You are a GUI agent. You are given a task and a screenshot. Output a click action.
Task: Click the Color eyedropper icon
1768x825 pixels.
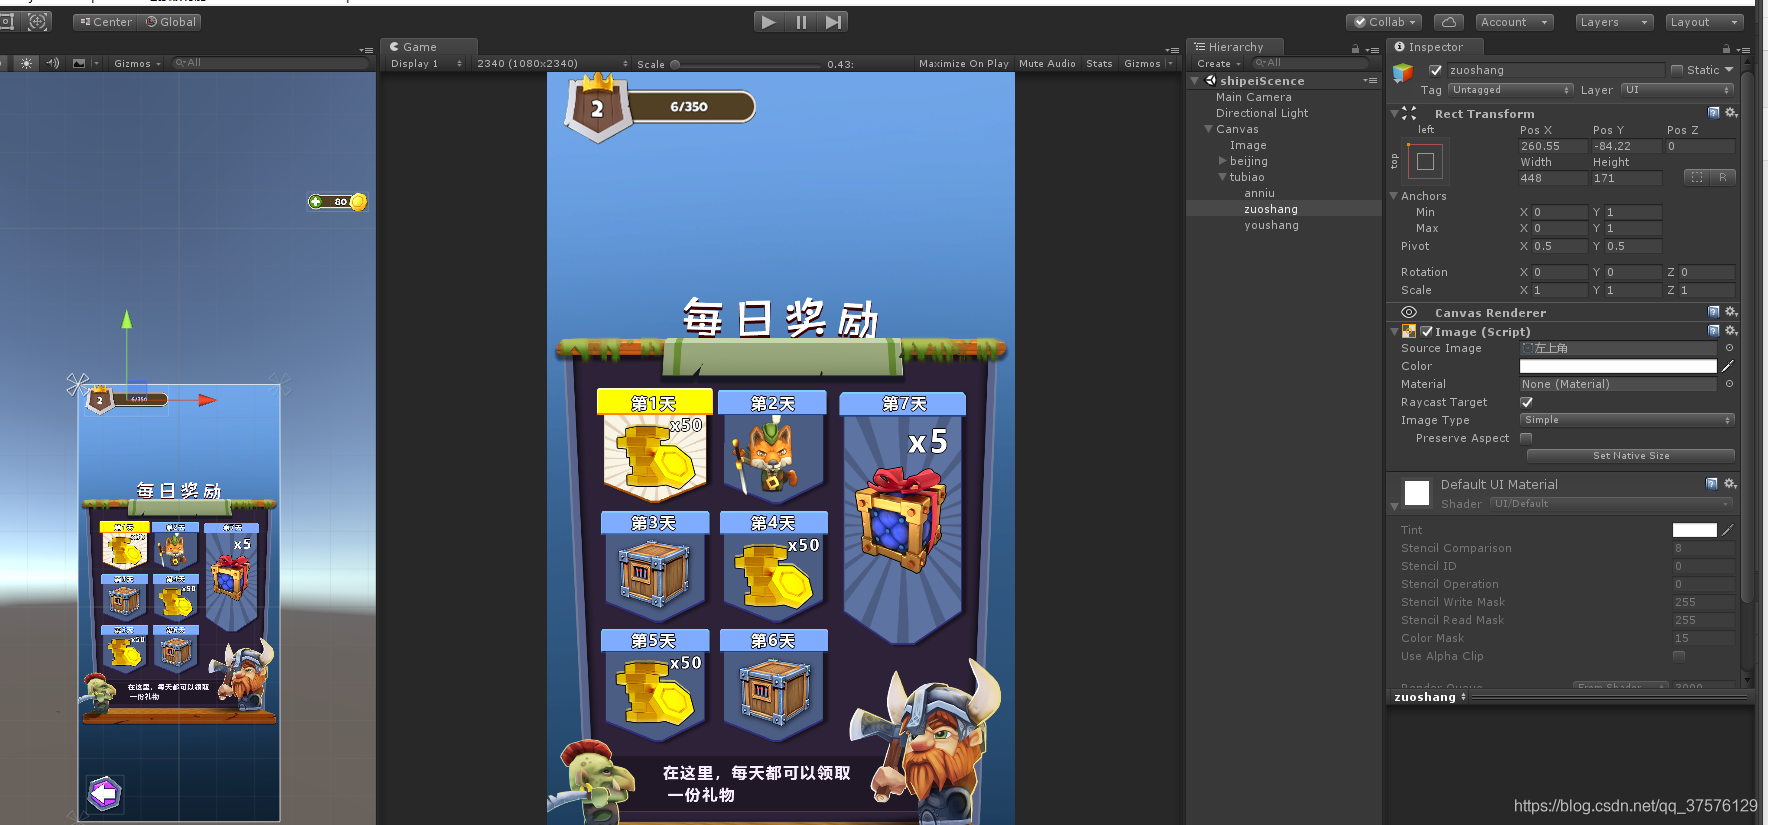point(1728,366)
